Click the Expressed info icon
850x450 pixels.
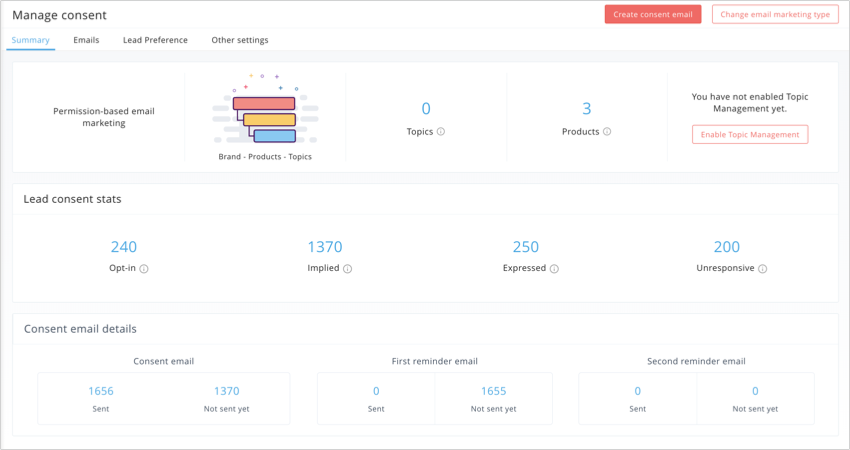pos(554,269)
